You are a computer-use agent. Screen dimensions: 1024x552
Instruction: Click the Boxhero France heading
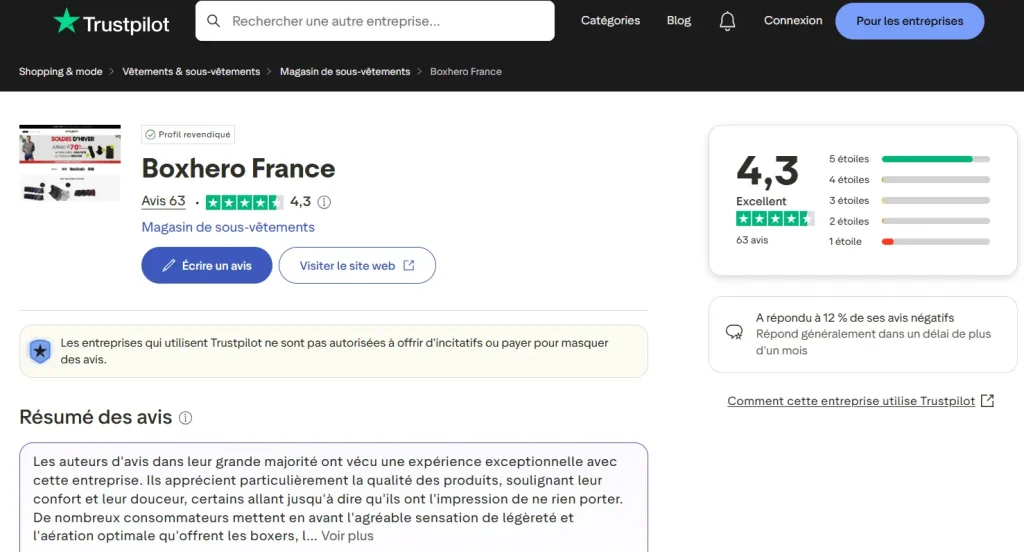[x=238, y=169]
